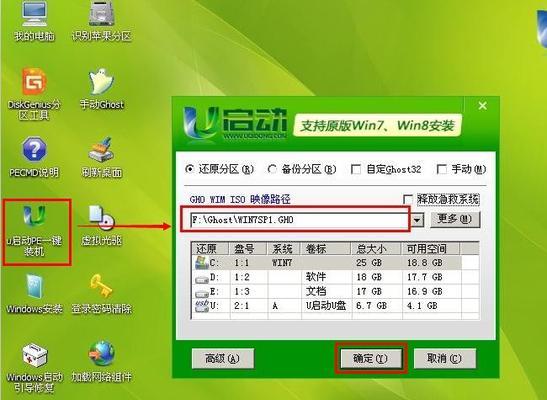Enable the 手动(M) checkbox
This screenshot has height=400, width=547.
coord(442,169)
